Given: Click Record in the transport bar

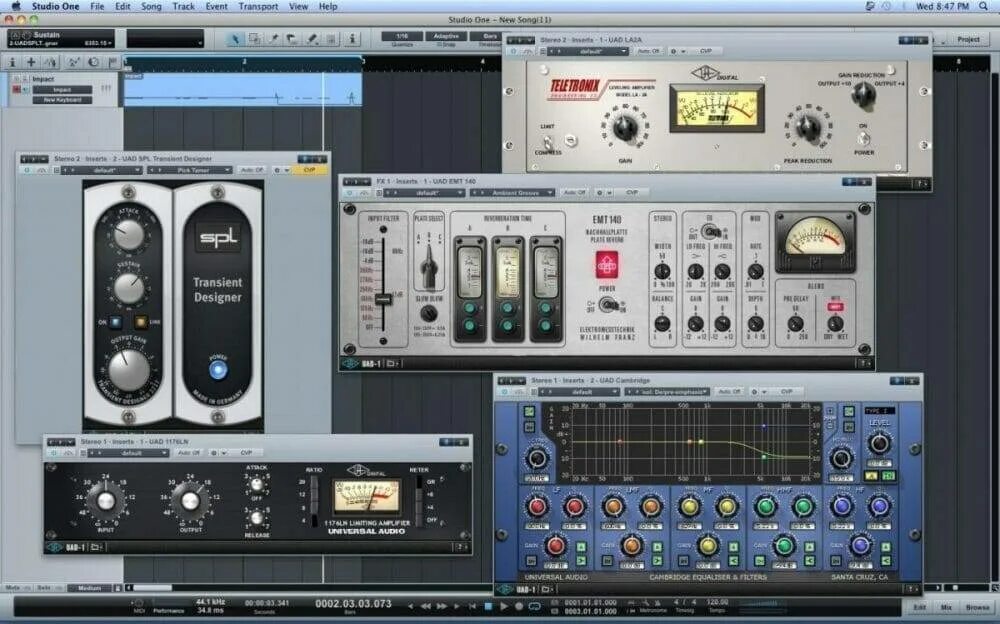Looking at the screenshot, I should (518, 606).
